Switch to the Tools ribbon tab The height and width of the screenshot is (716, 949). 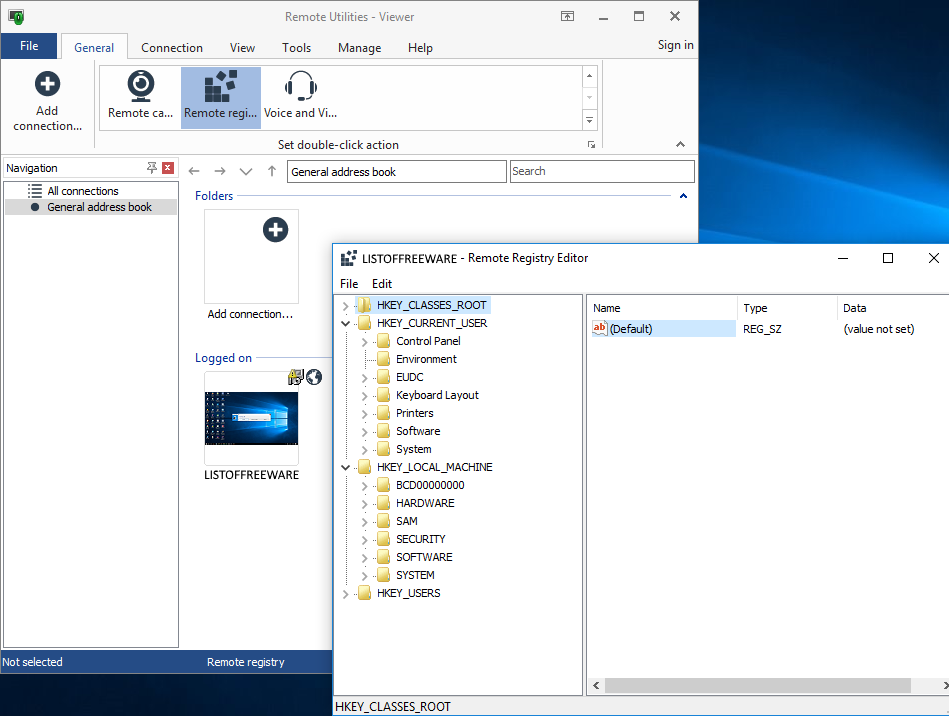click(x=297, y=47)
